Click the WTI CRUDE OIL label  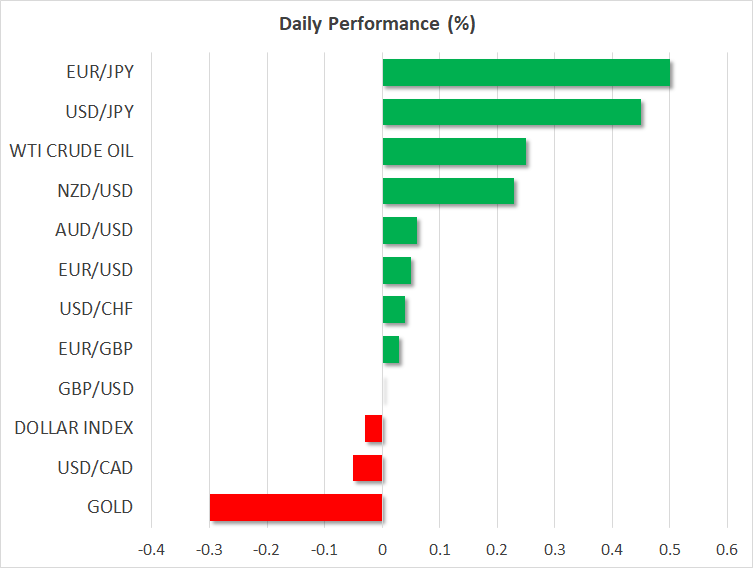tap(71, 151)
